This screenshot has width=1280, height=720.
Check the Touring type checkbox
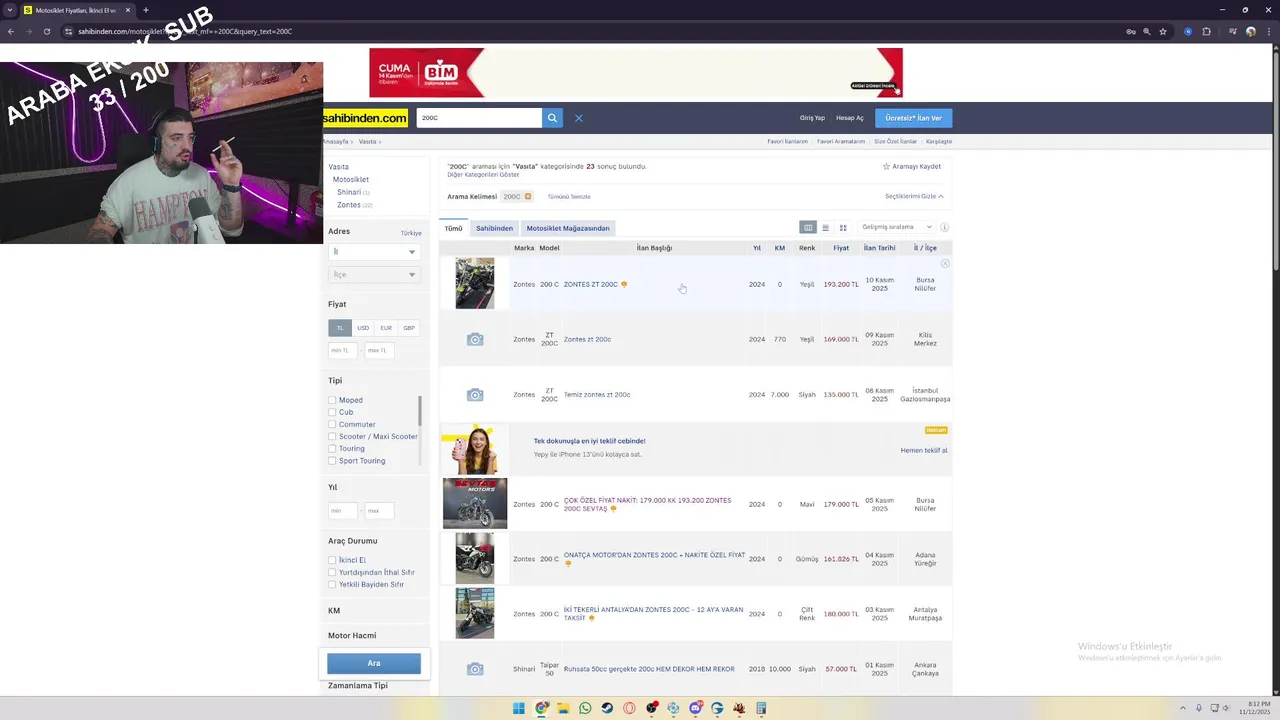point(332,448)
